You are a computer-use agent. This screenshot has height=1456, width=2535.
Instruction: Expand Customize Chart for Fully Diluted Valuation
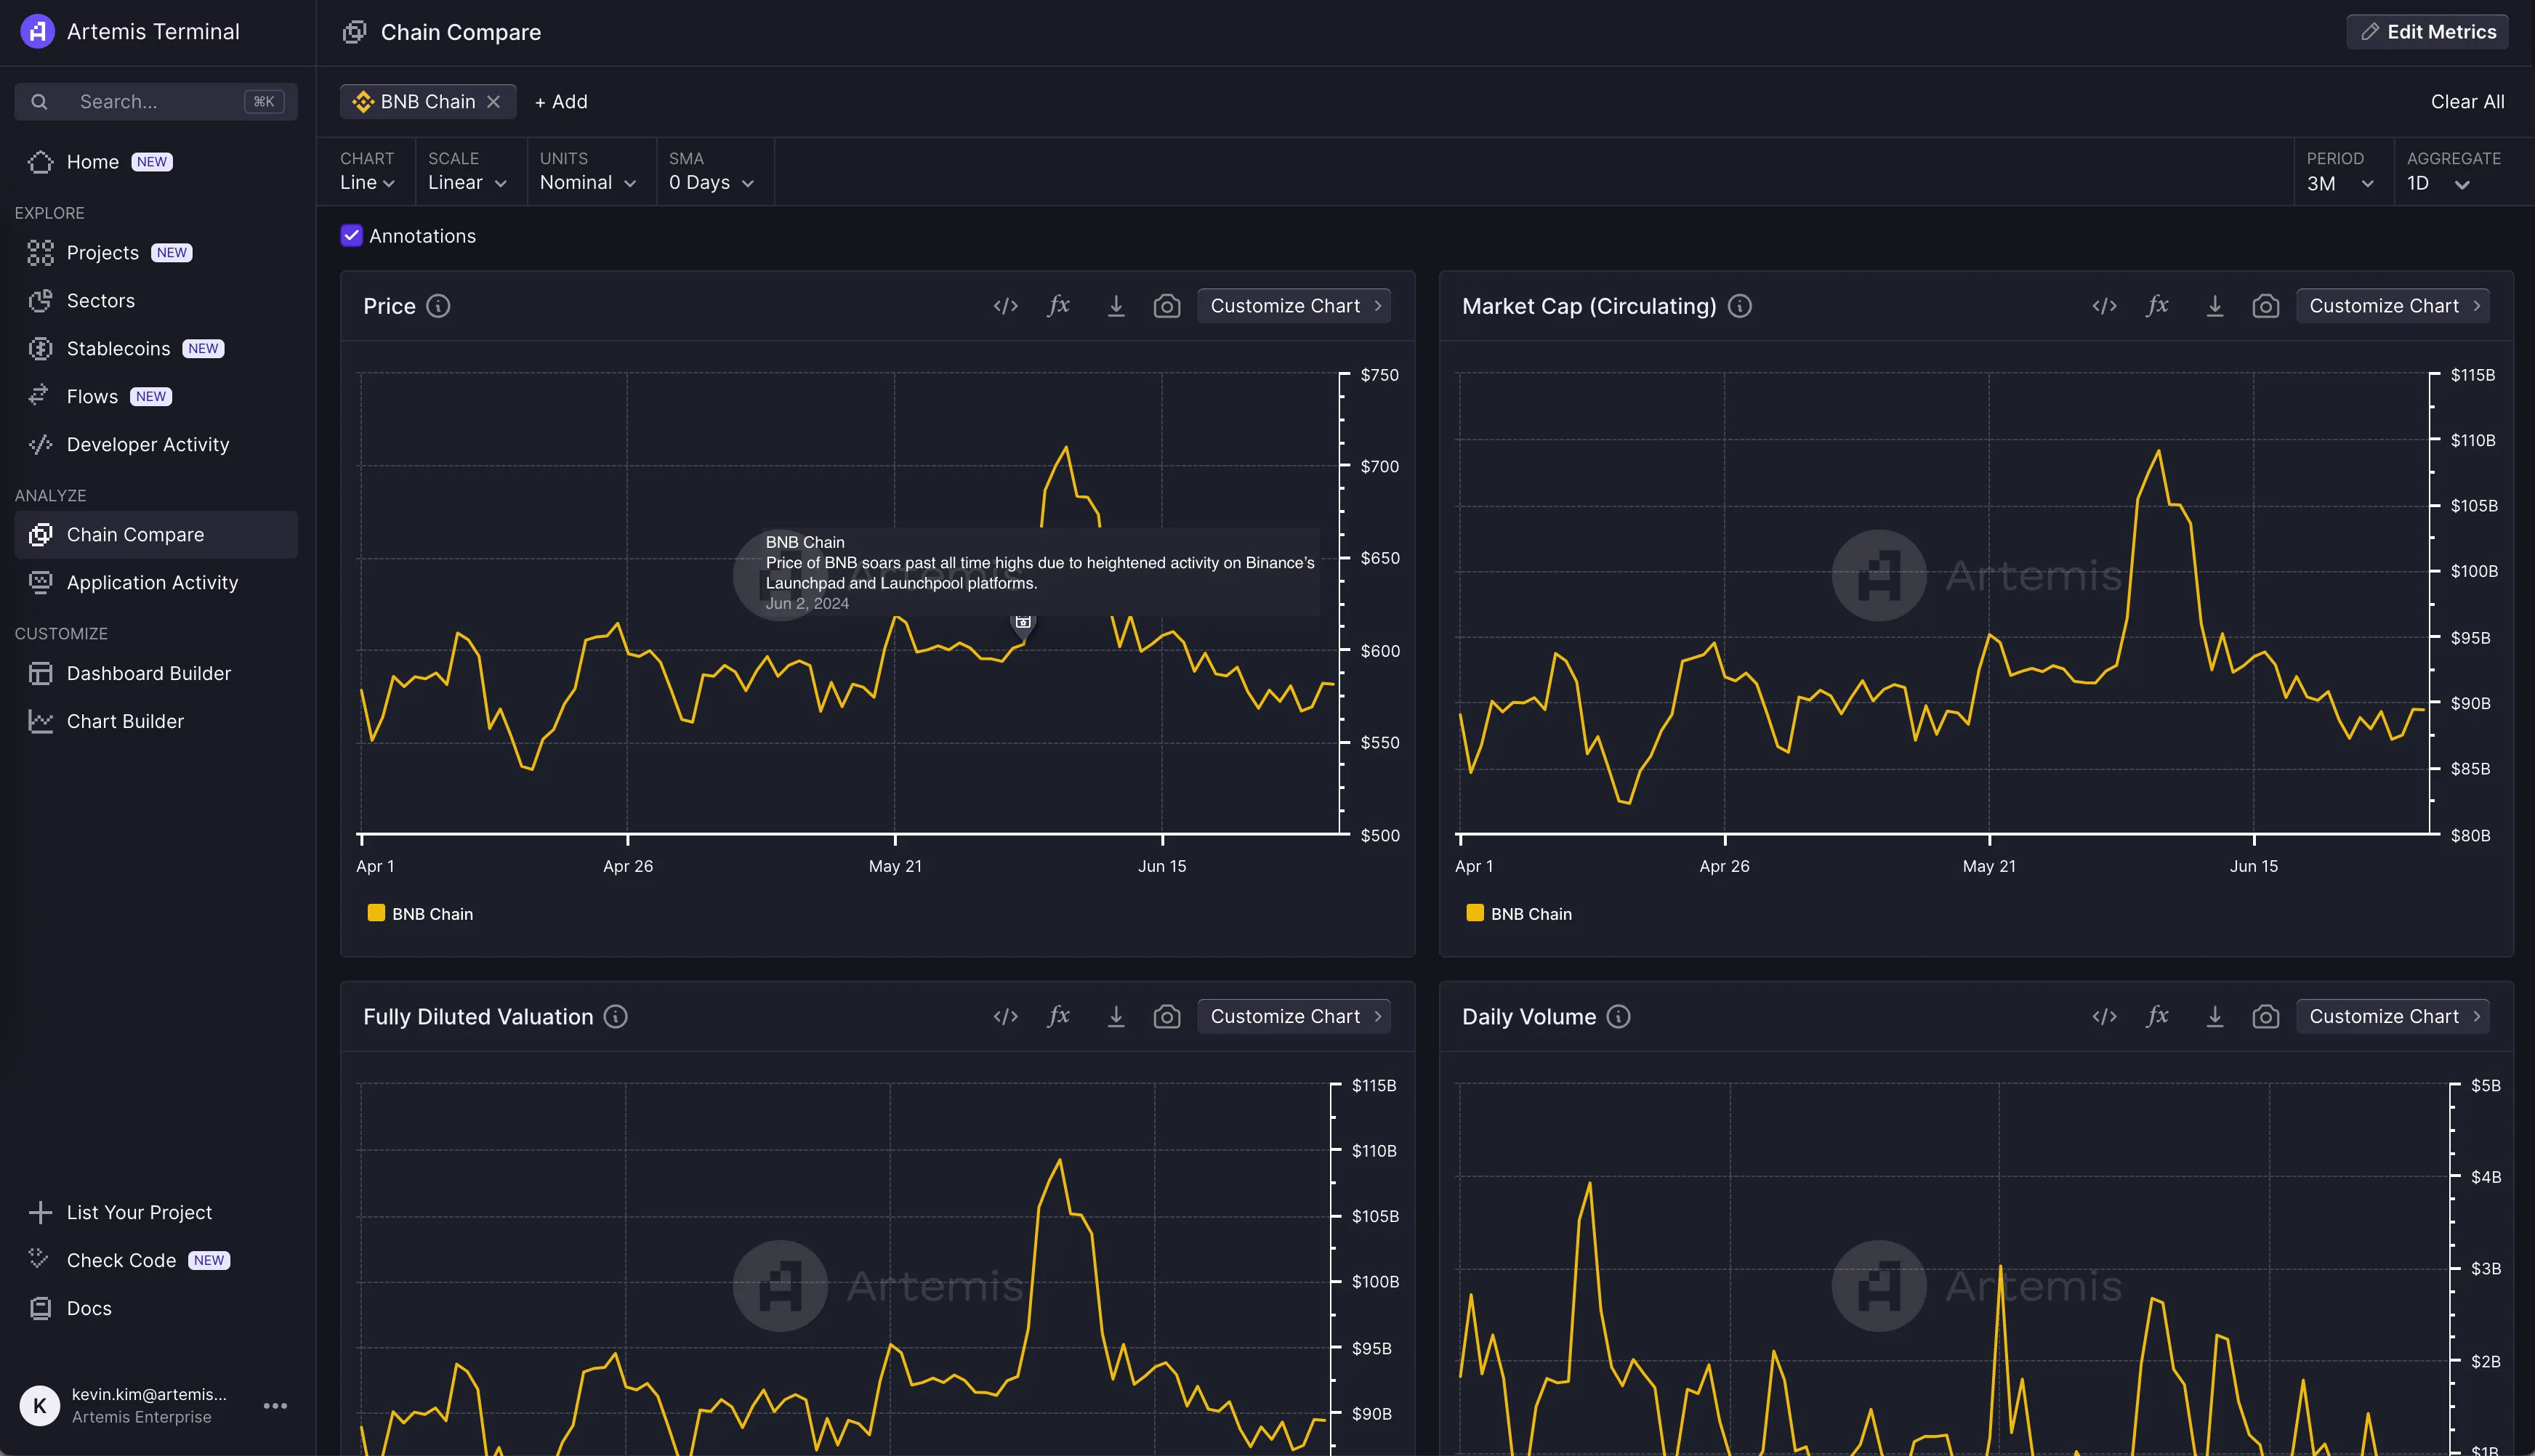[1294, 1017]
